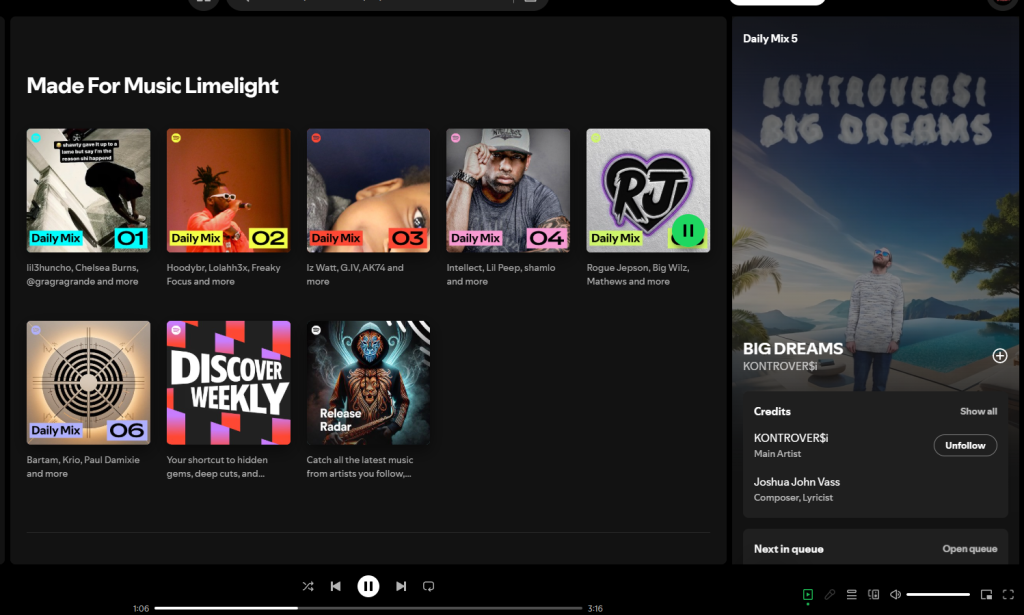Viewport: 1024px width, 615px height.
Task: Pause playback in the bottom player bar
Action: (368, 586)
